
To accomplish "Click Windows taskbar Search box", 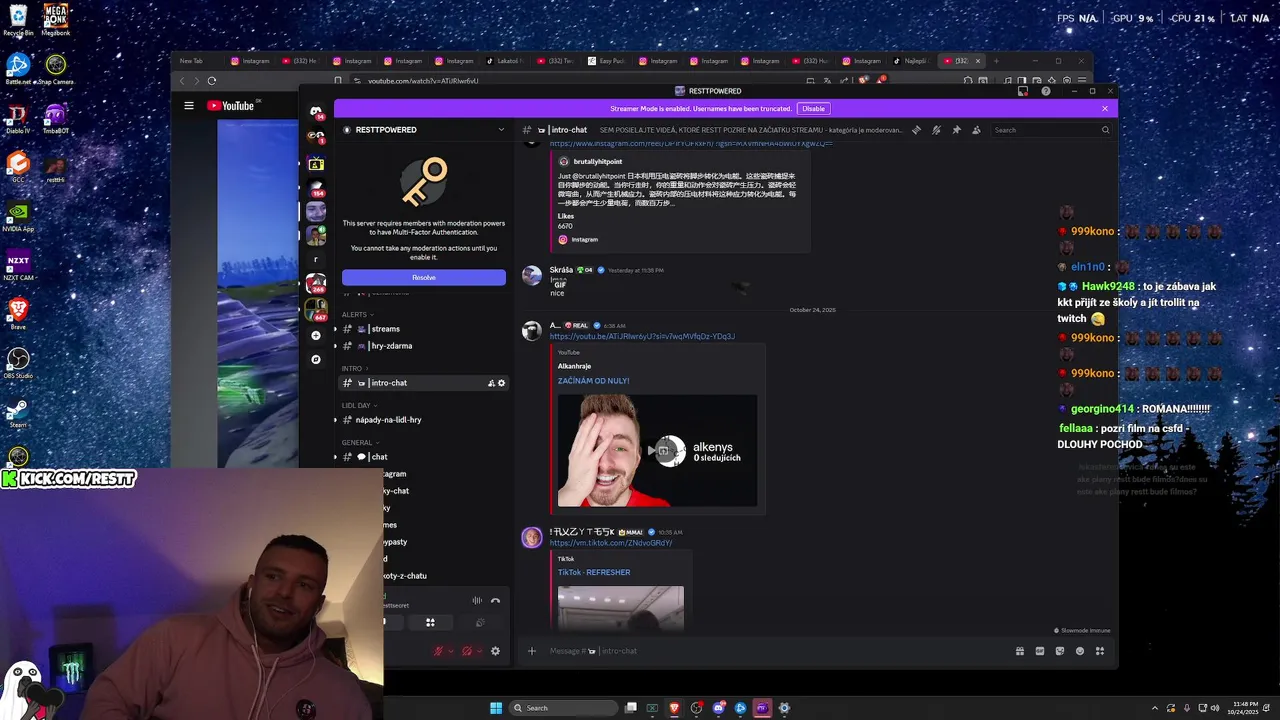I will [x=564, y=708].
